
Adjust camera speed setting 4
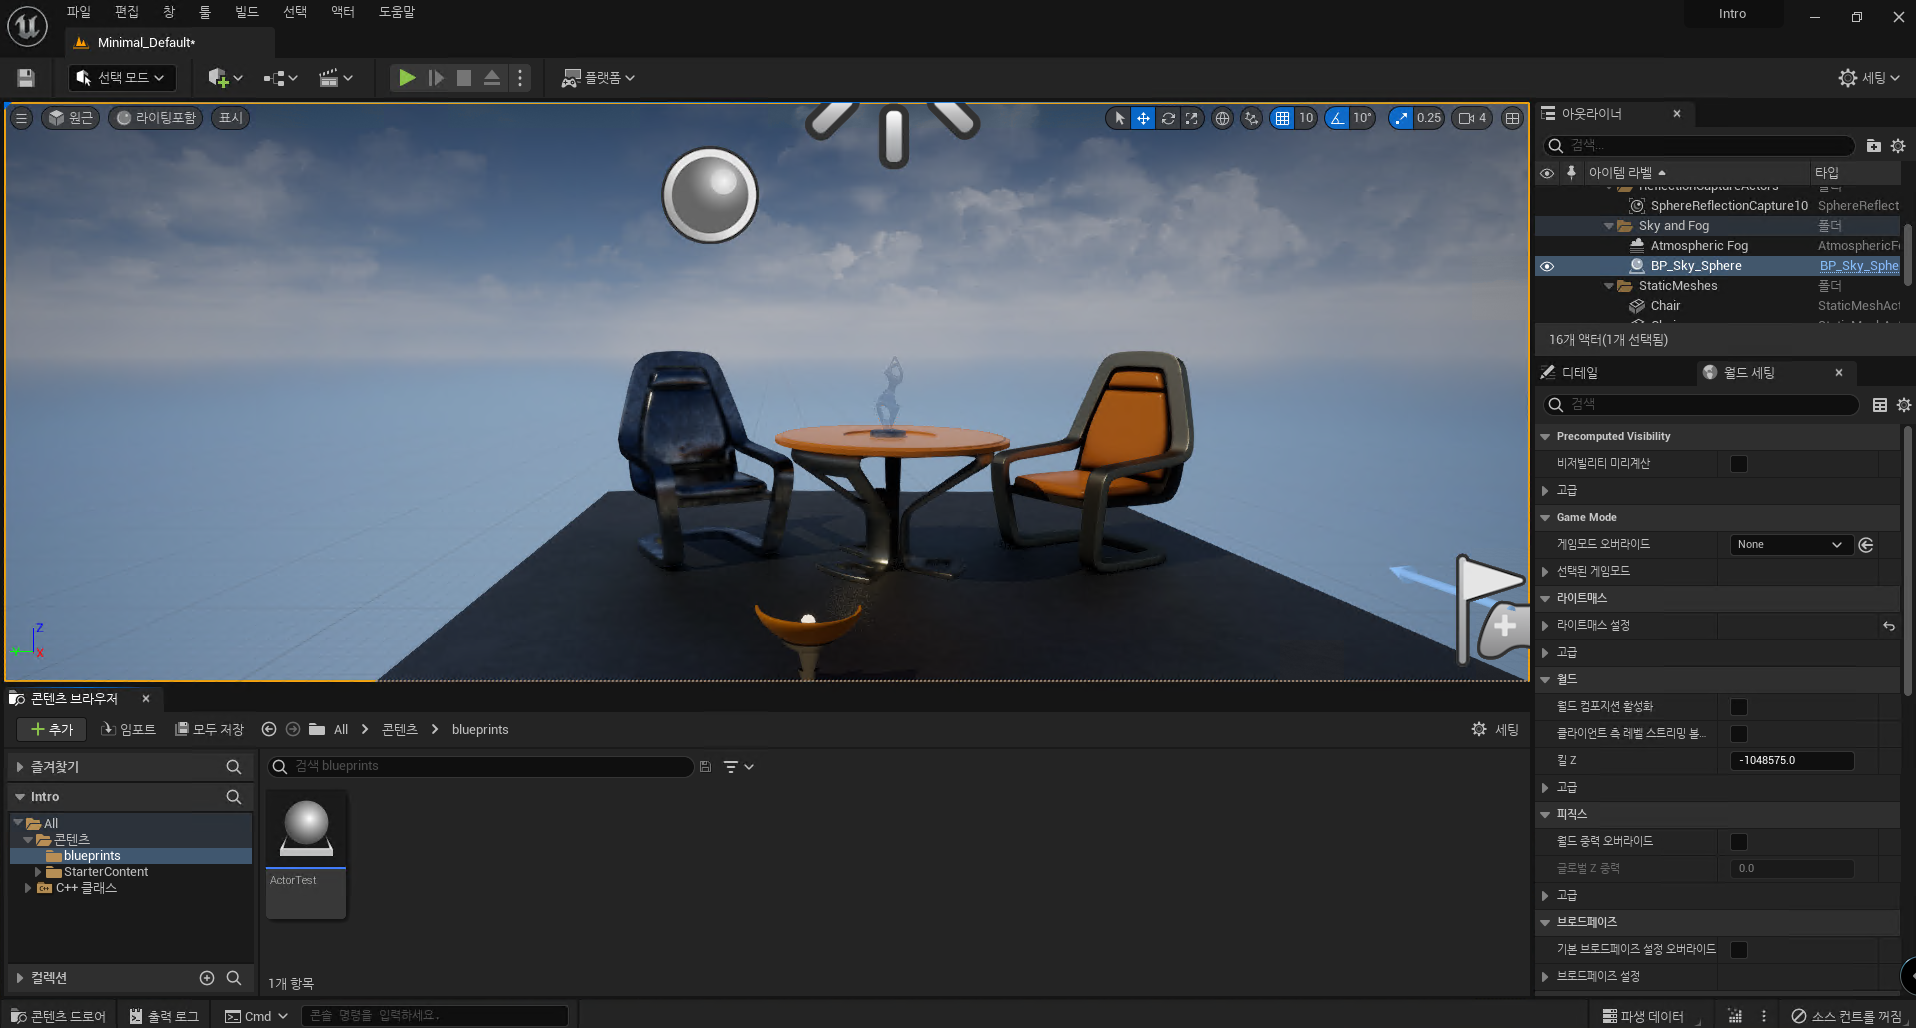pyautogui.click(x=1473, y=118)
